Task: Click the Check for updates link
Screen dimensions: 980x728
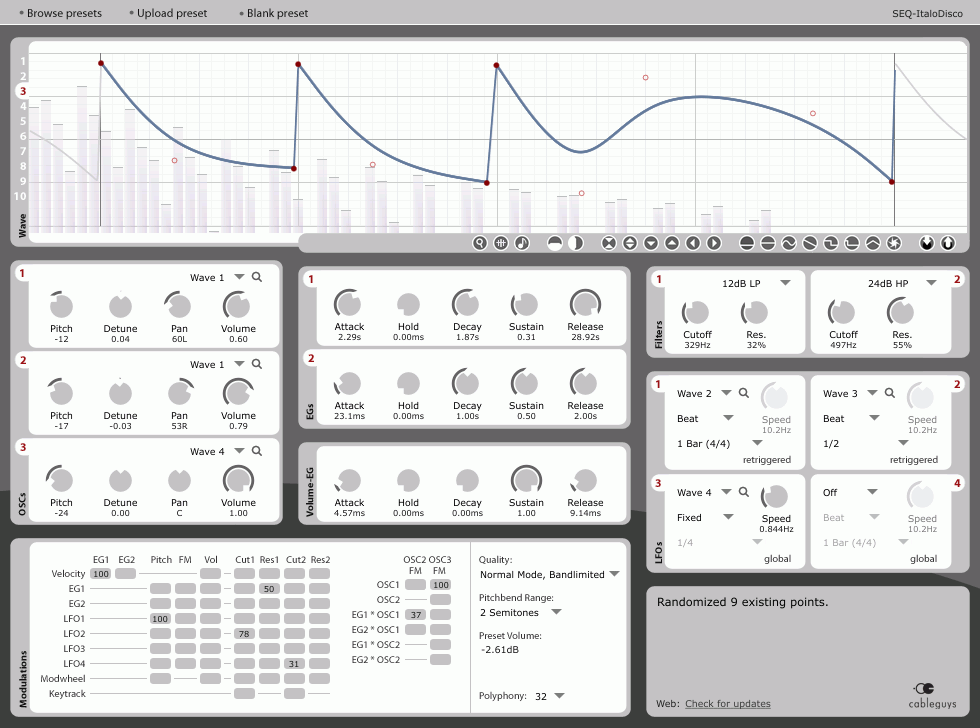Action: click(x=728, y=704)
